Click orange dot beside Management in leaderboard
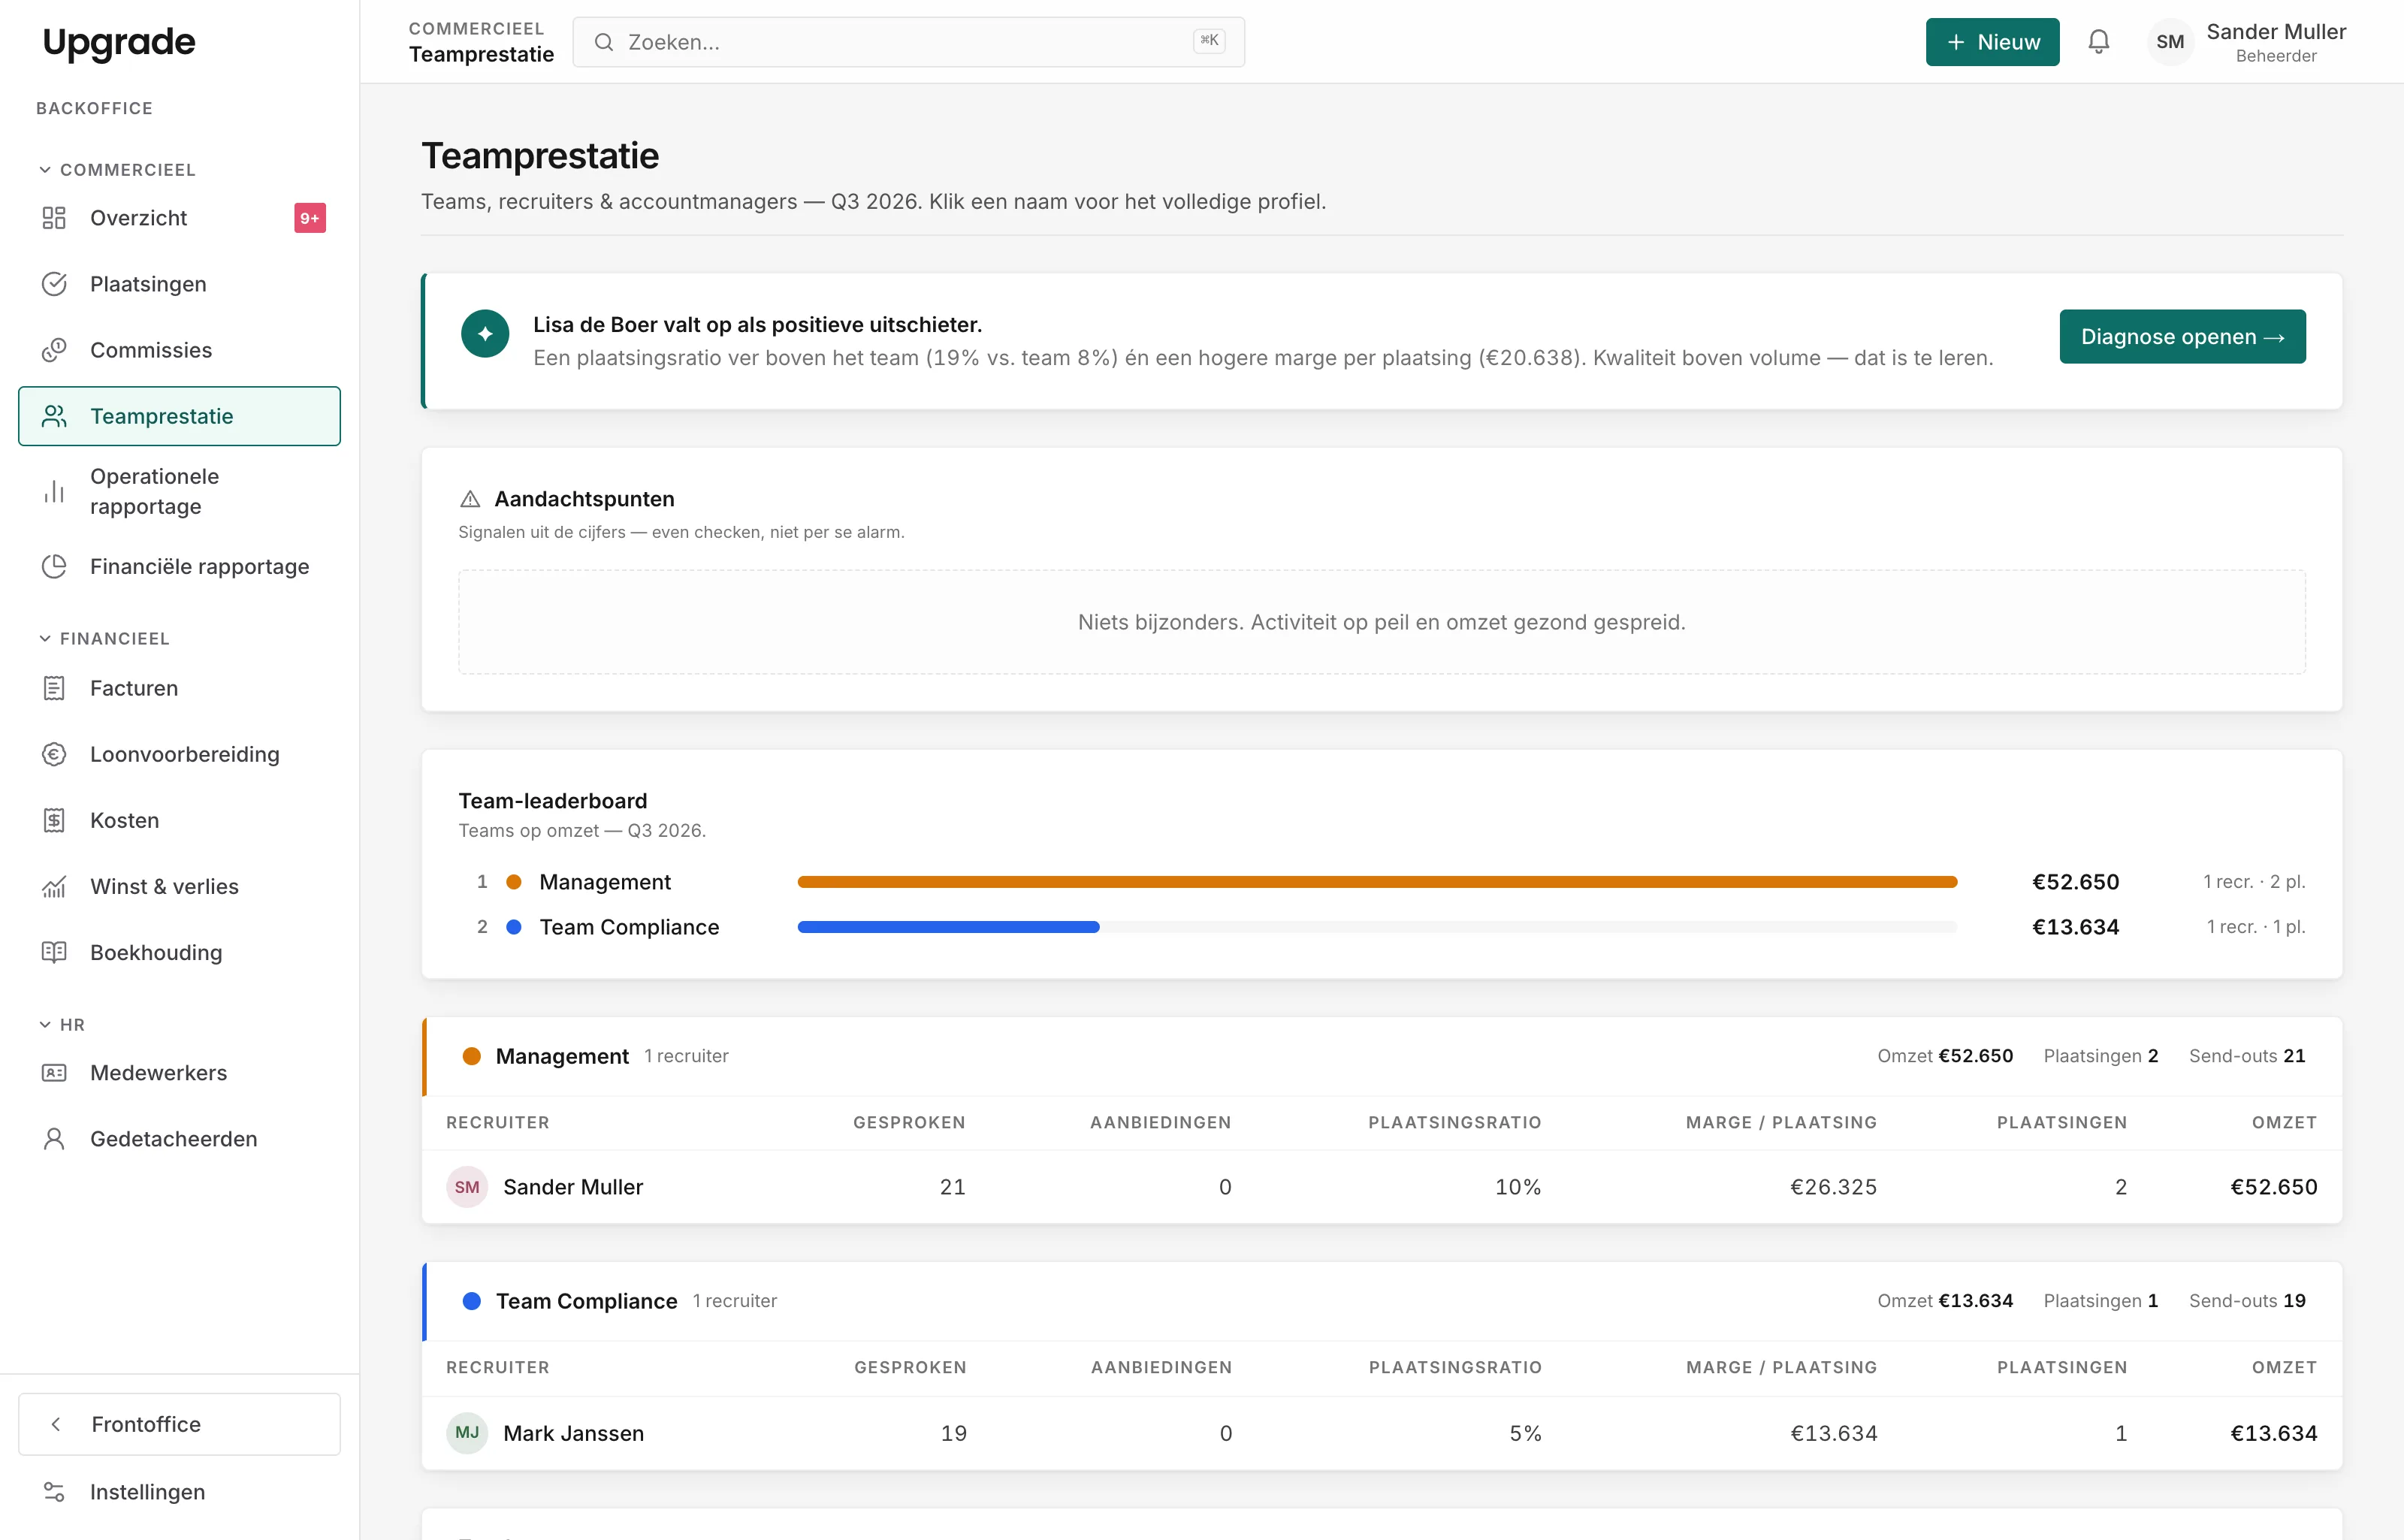Image resolution: width=2404 pixels, height=1540 pixels. pyautogui.click(x=514, y=882)
